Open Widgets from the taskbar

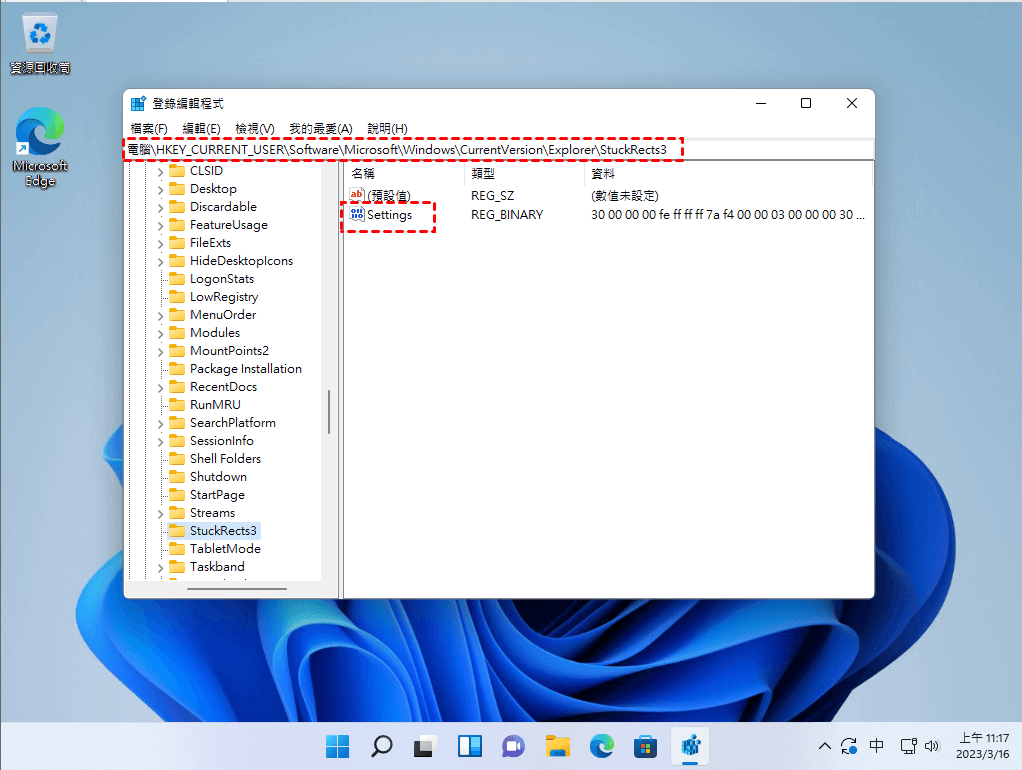(x=470, y=746)
